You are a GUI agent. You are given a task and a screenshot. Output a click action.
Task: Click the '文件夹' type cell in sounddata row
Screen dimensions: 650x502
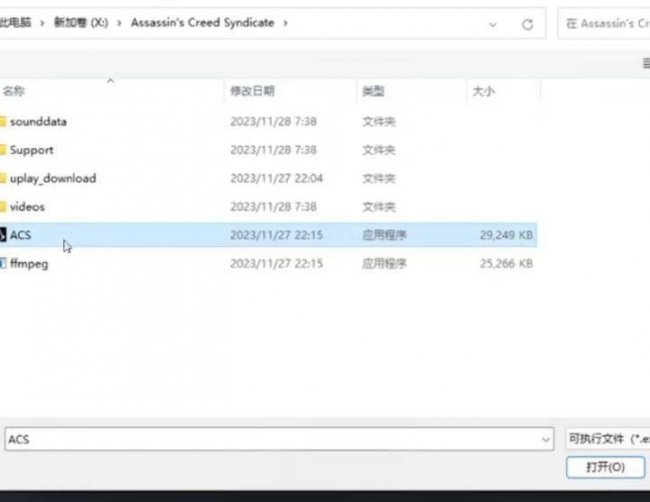[379, 121]
